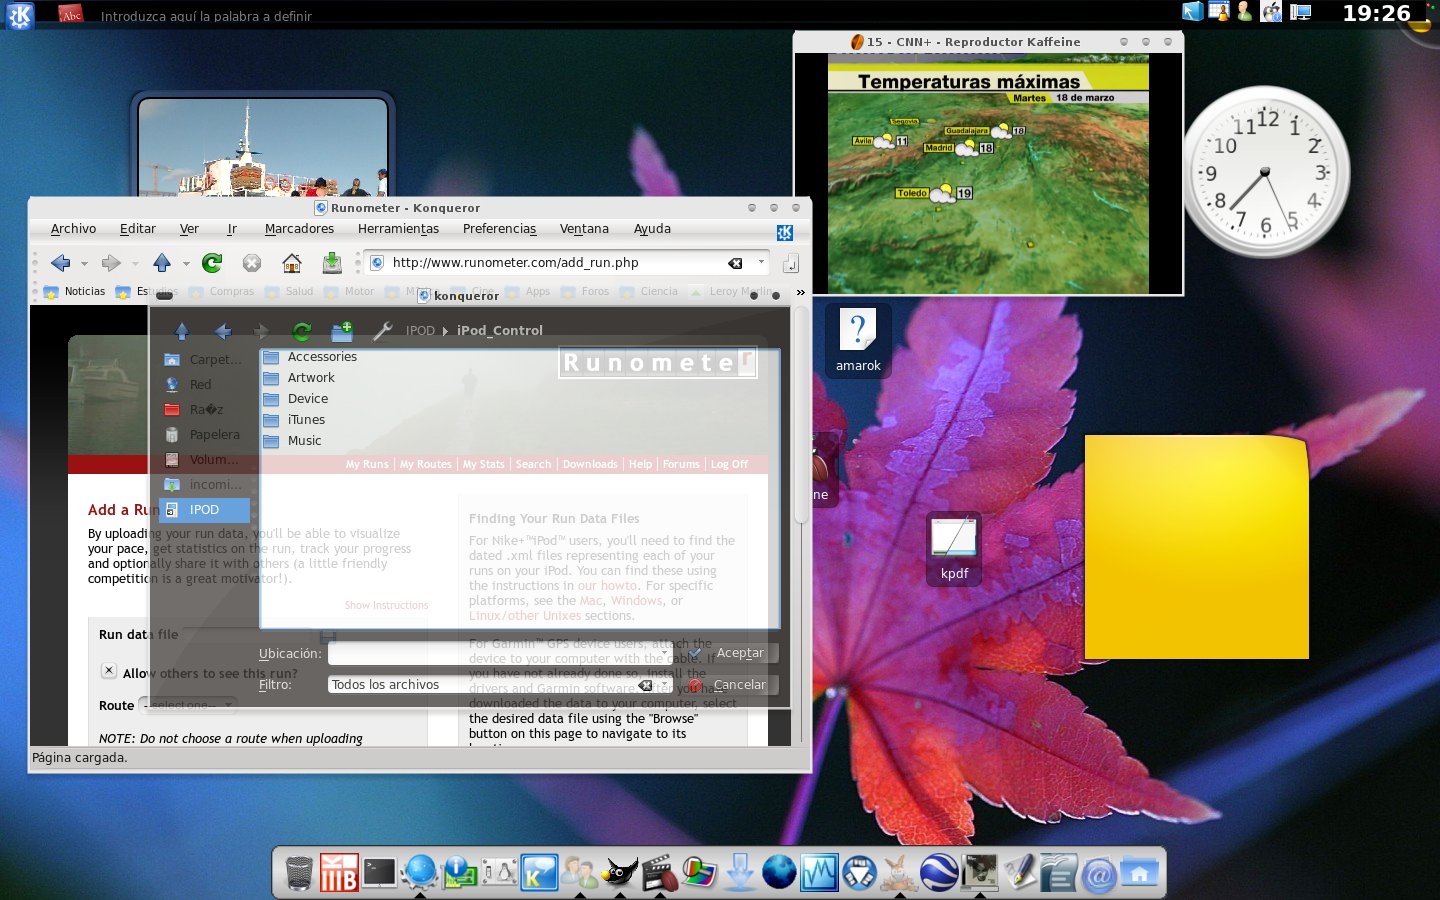Open the Noticias bookmark folder
The height and width of the screenshot is (900, 1440).
[x=75, y=292]
